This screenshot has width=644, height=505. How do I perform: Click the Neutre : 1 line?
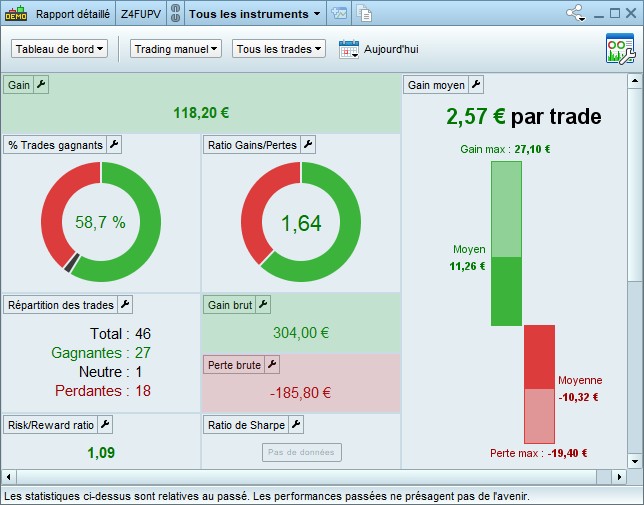click(110, 372)
